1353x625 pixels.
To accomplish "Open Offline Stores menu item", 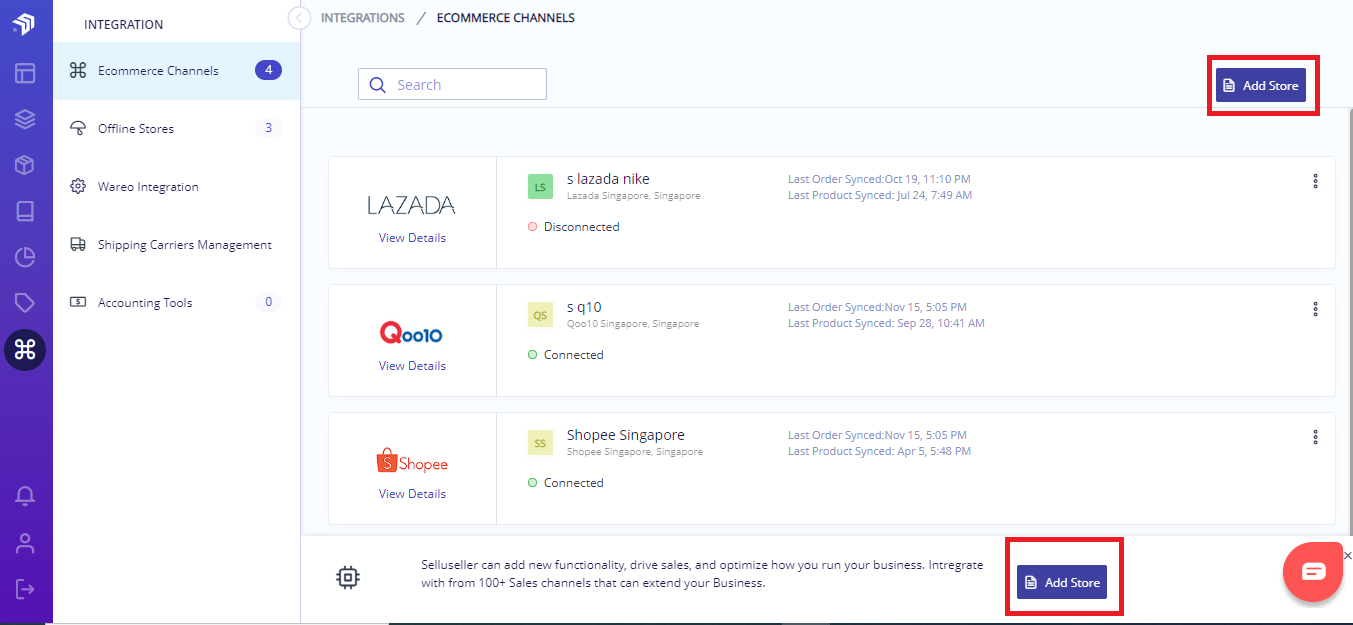I will click(176, 129).
